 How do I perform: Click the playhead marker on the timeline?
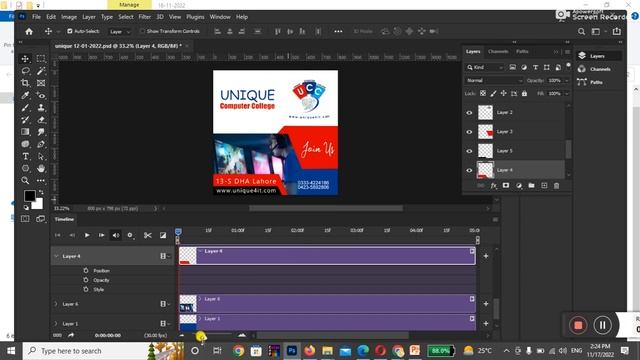178,232
